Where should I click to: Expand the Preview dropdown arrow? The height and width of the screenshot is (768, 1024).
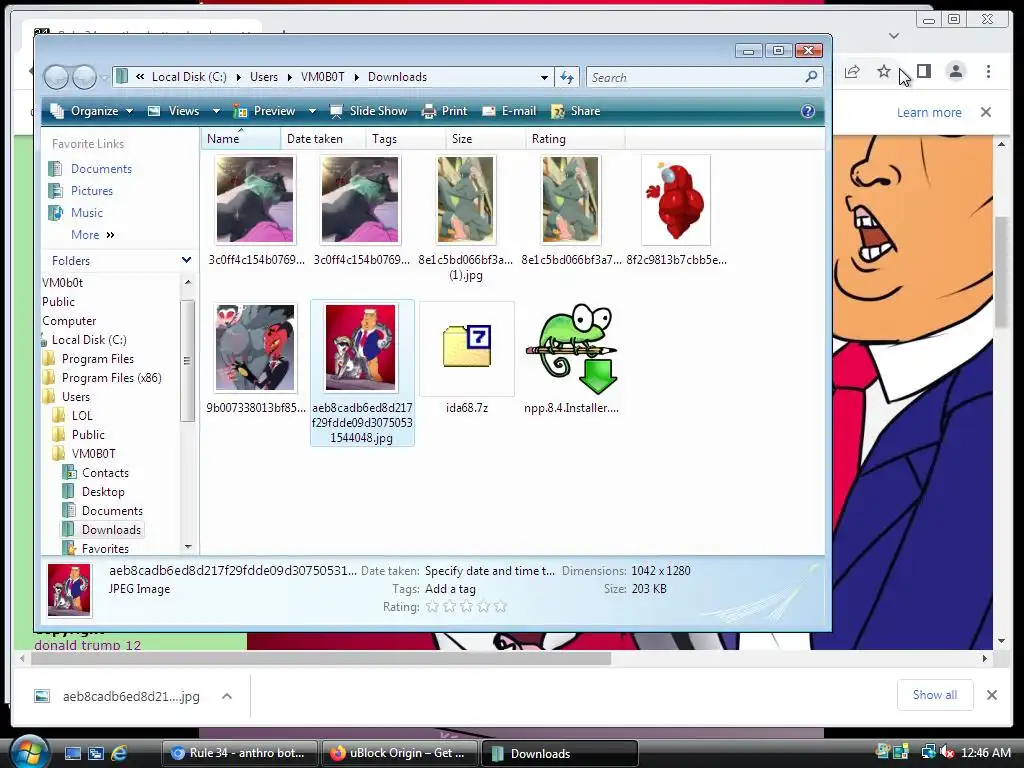[312, 112]
